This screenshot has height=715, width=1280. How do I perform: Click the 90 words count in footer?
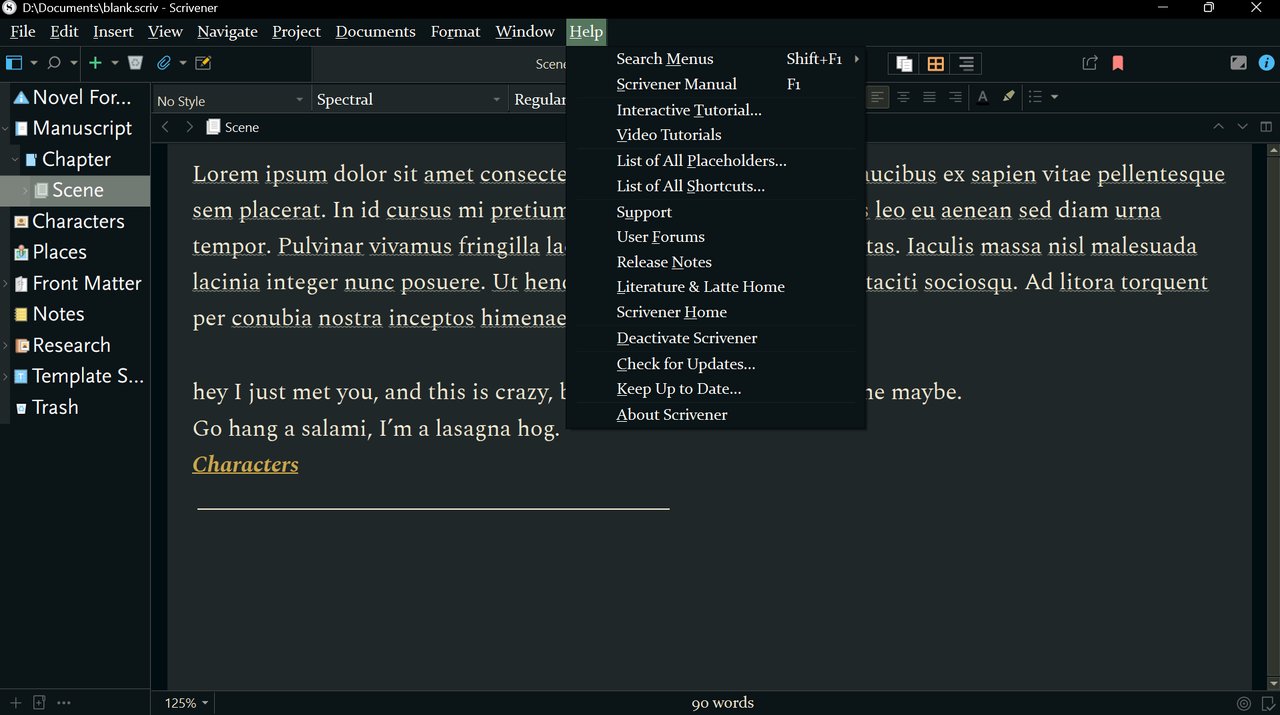722,703
